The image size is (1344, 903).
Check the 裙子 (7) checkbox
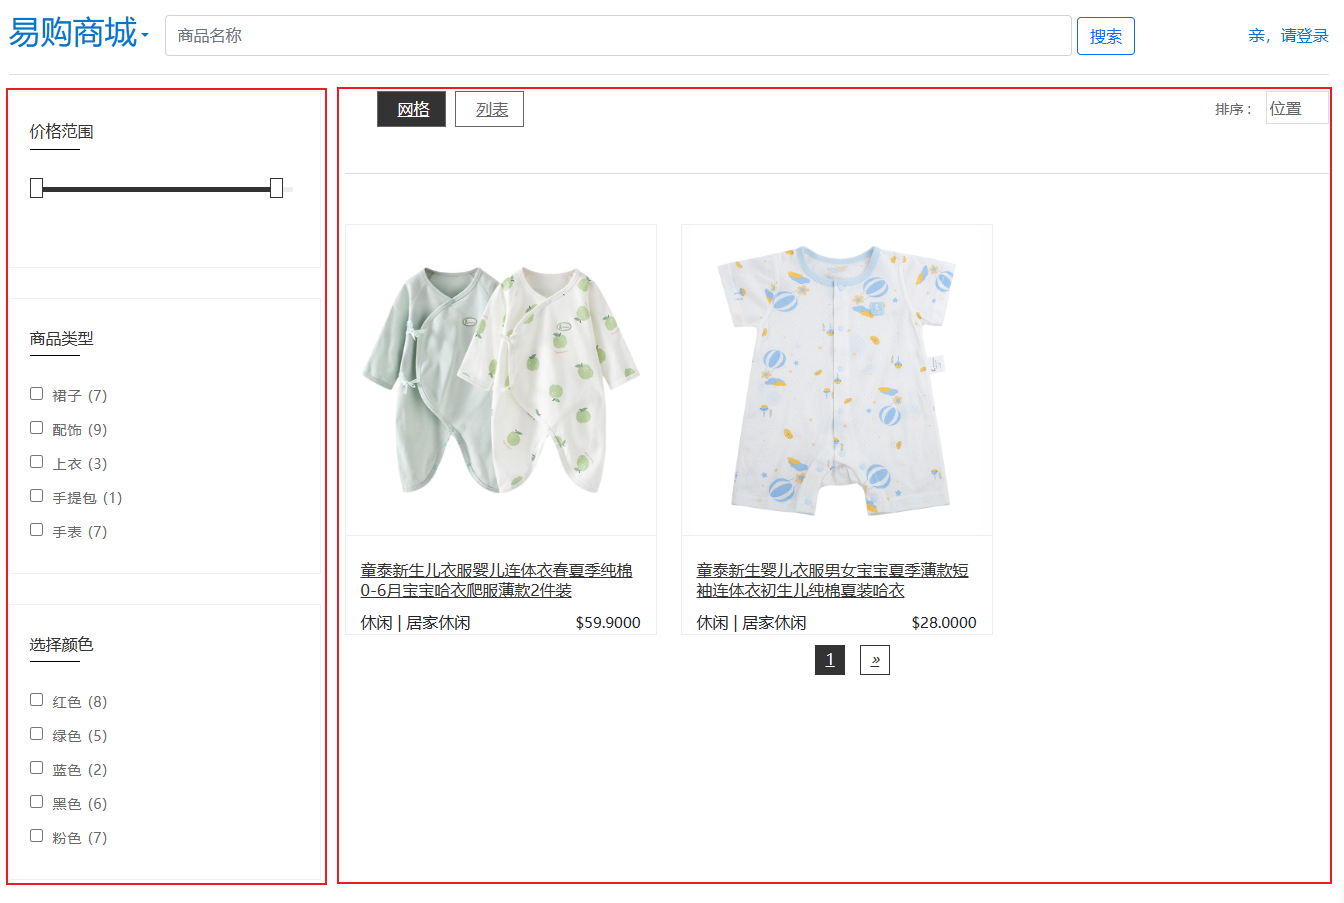point(37,394)
